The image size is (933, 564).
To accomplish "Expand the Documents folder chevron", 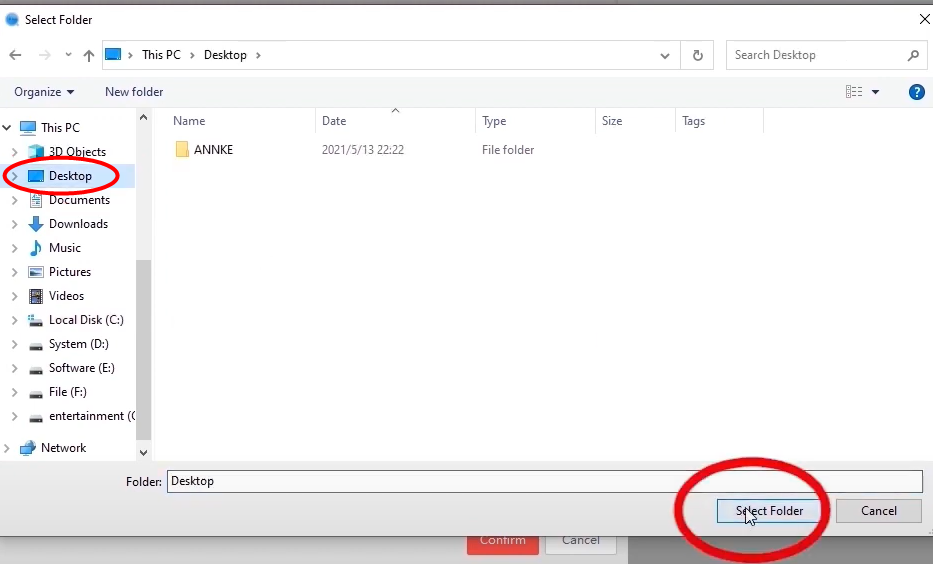I will [x=14, y=200].
